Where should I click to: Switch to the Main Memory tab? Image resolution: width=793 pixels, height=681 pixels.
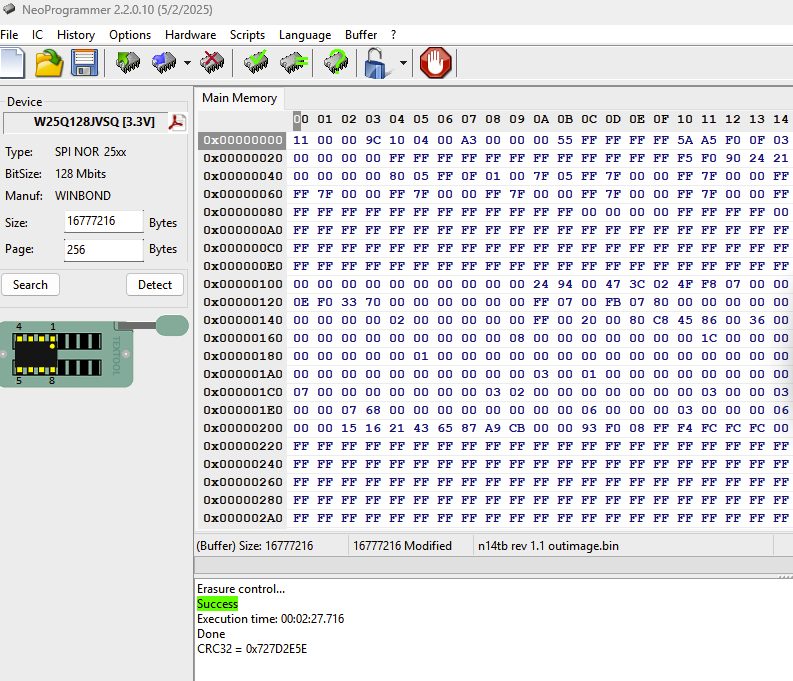pyautogui.click(x=239, y=98)
